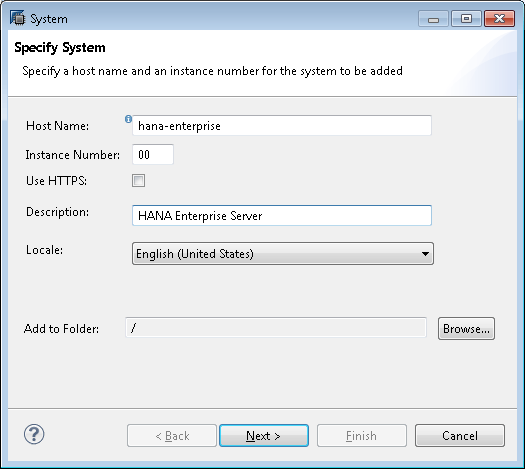Click the System window title icon
This screenshot has width=525, height=469.
pyautogui.click(x=17, y=18)
